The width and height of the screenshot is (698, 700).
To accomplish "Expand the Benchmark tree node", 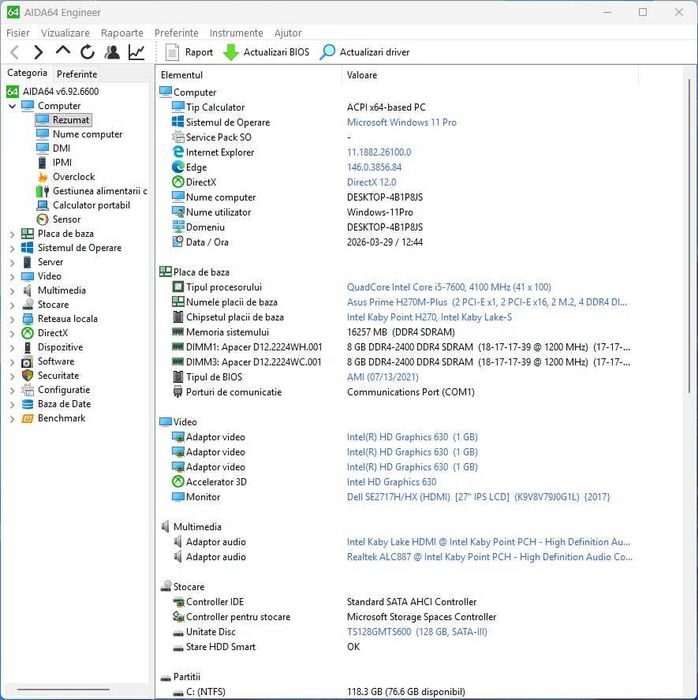I will 12,419.
